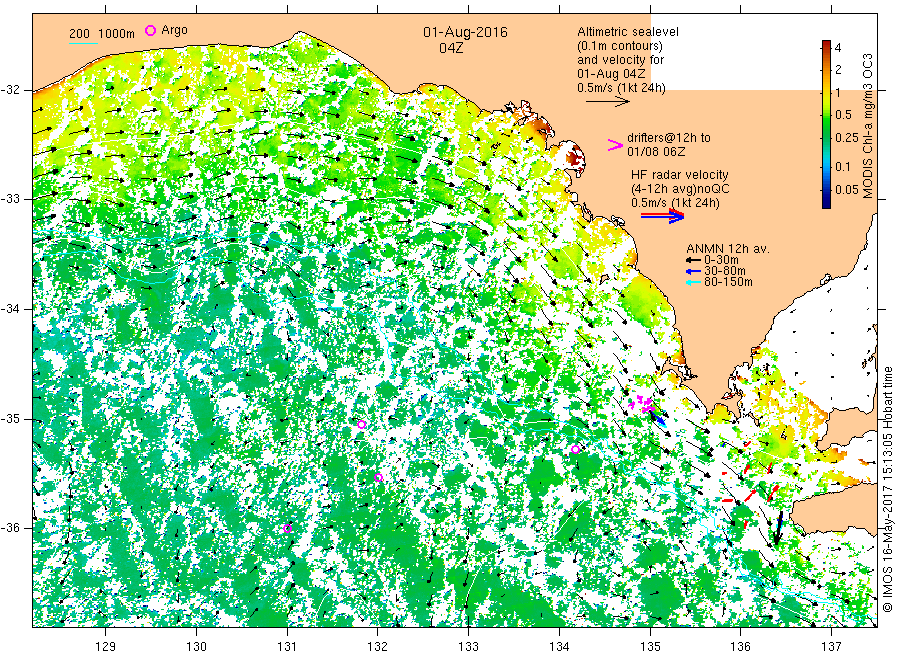This screenshot has width=900, height=660.
Task: Click the longitude axis label 135
Action: tap(650, 646)
